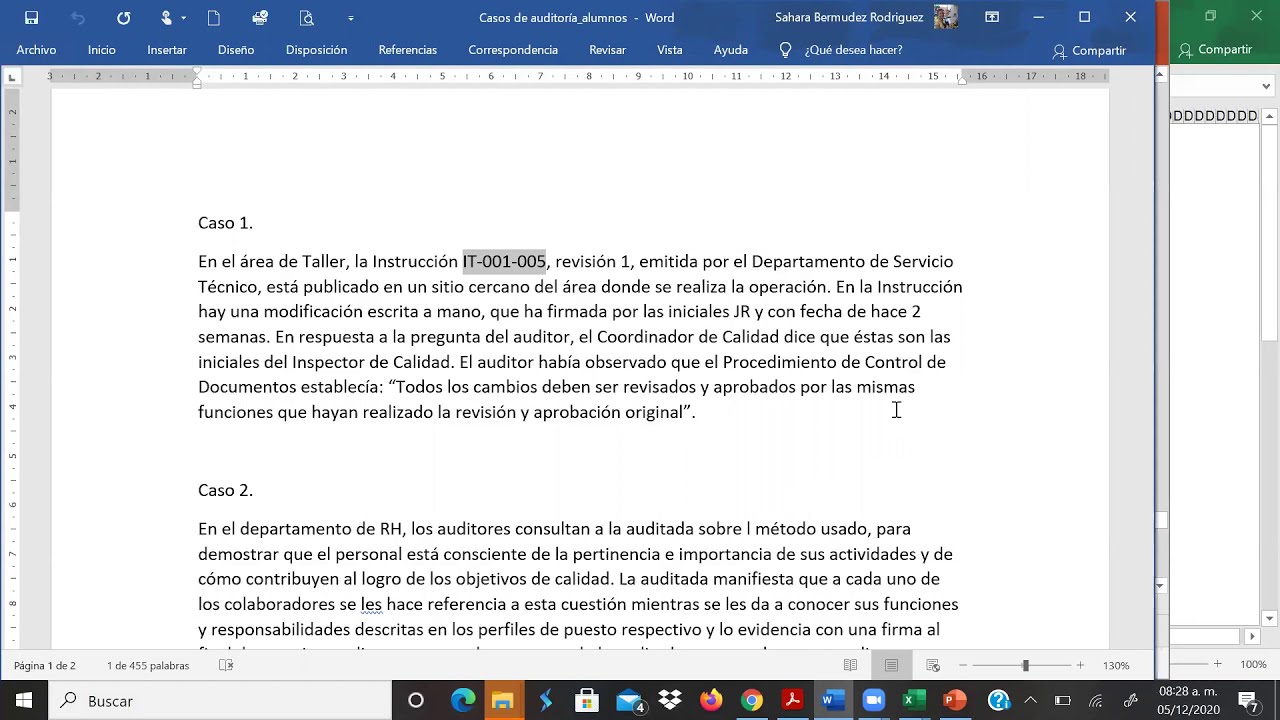Click Compartir in the Excel window
The height and width of the screenshot is (720, 1280).
pos(1214,49)
